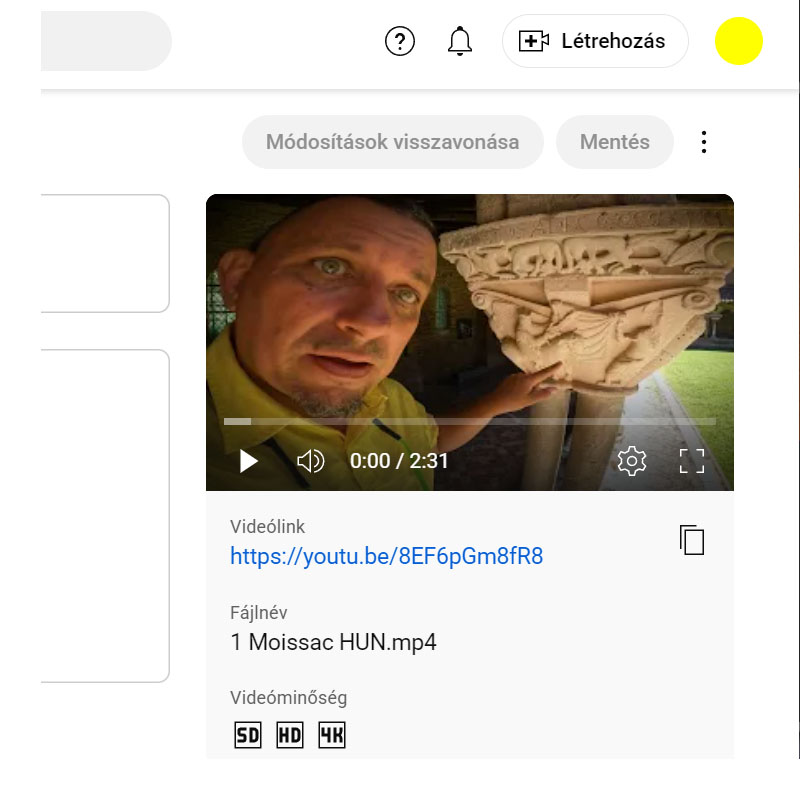Click the Létrehozás create button
Viewport: 800px width, 800px height.
coord(595,41)
